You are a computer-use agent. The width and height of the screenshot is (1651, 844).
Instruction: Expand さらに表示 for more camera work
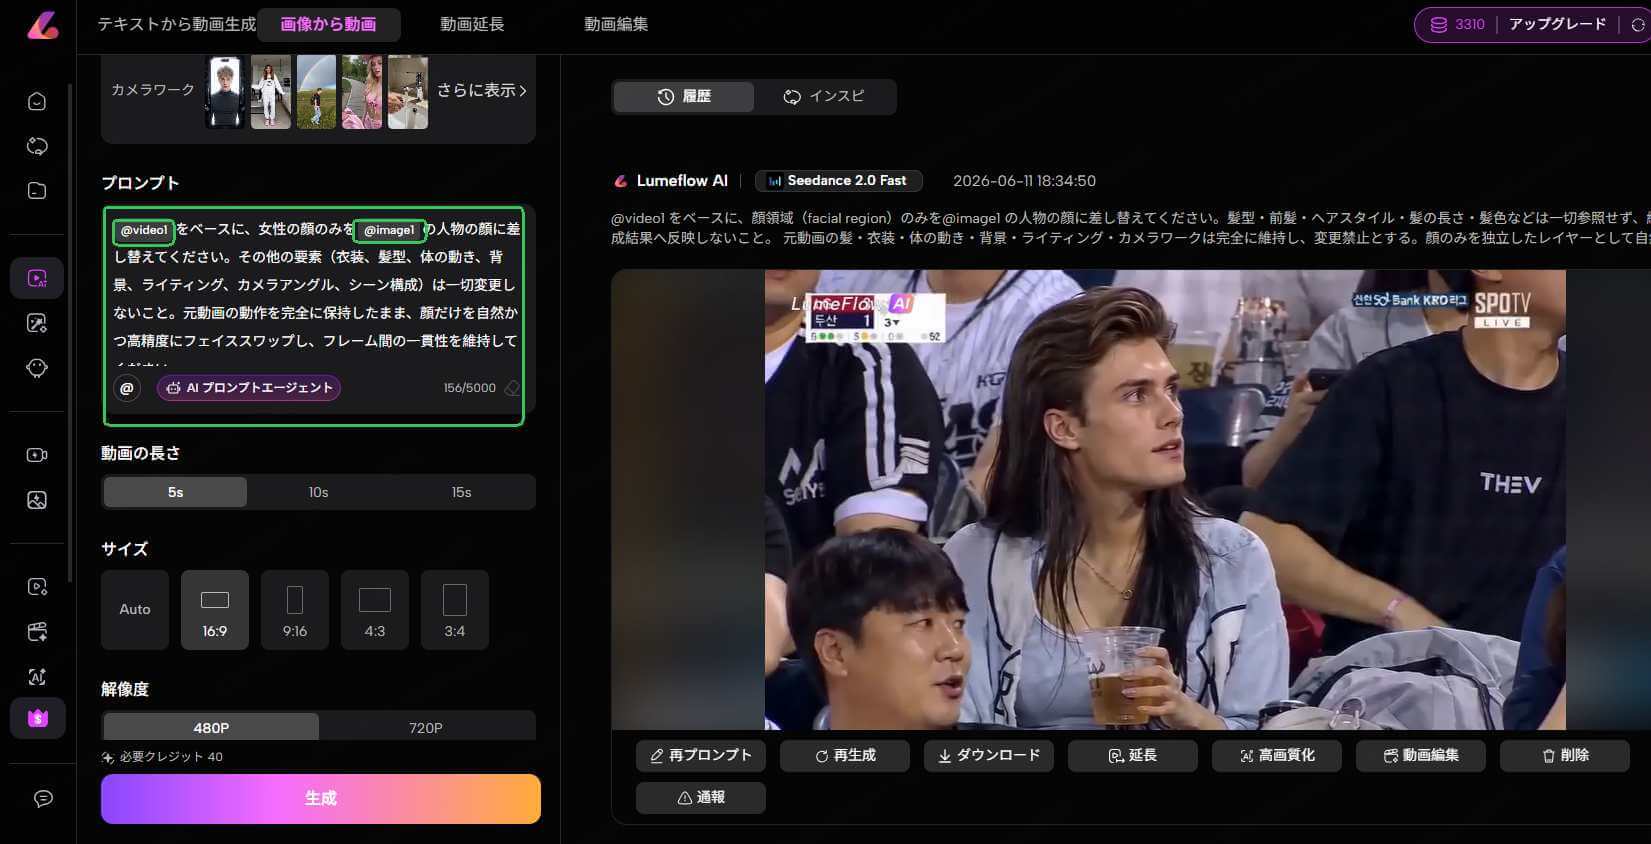[482, 90]
